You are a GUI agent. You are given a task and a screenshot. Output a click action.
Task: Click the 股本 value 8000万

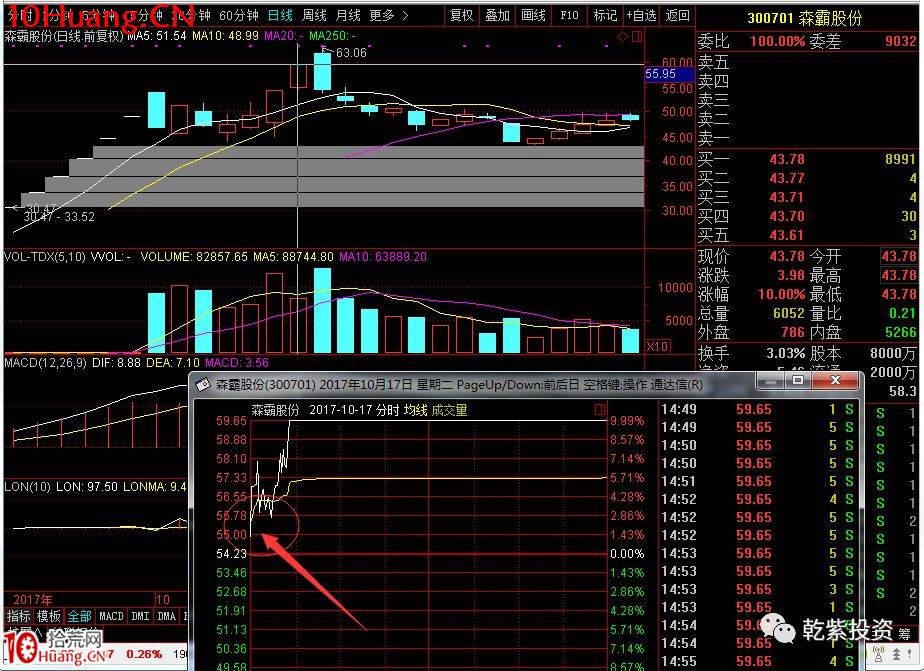click(x=893, y=353)
